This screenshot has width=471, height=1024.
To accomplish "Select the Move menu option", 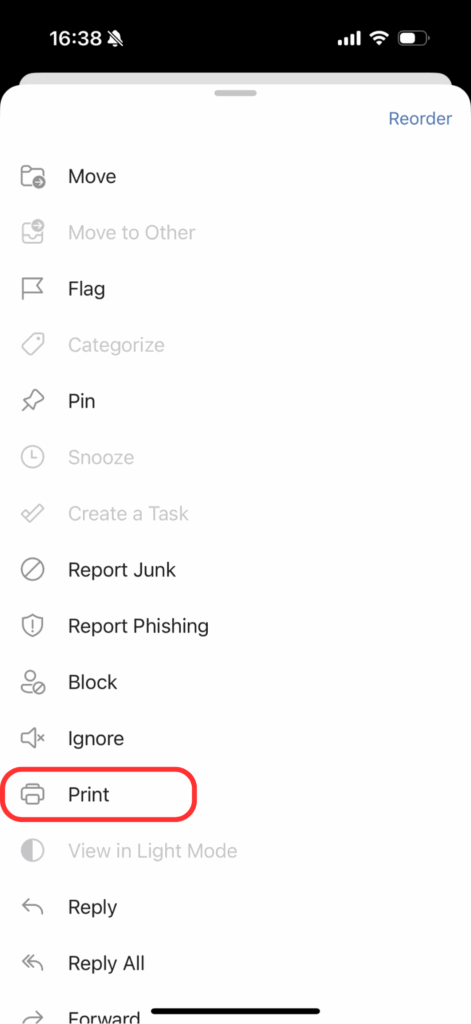I will pos(235,176).
